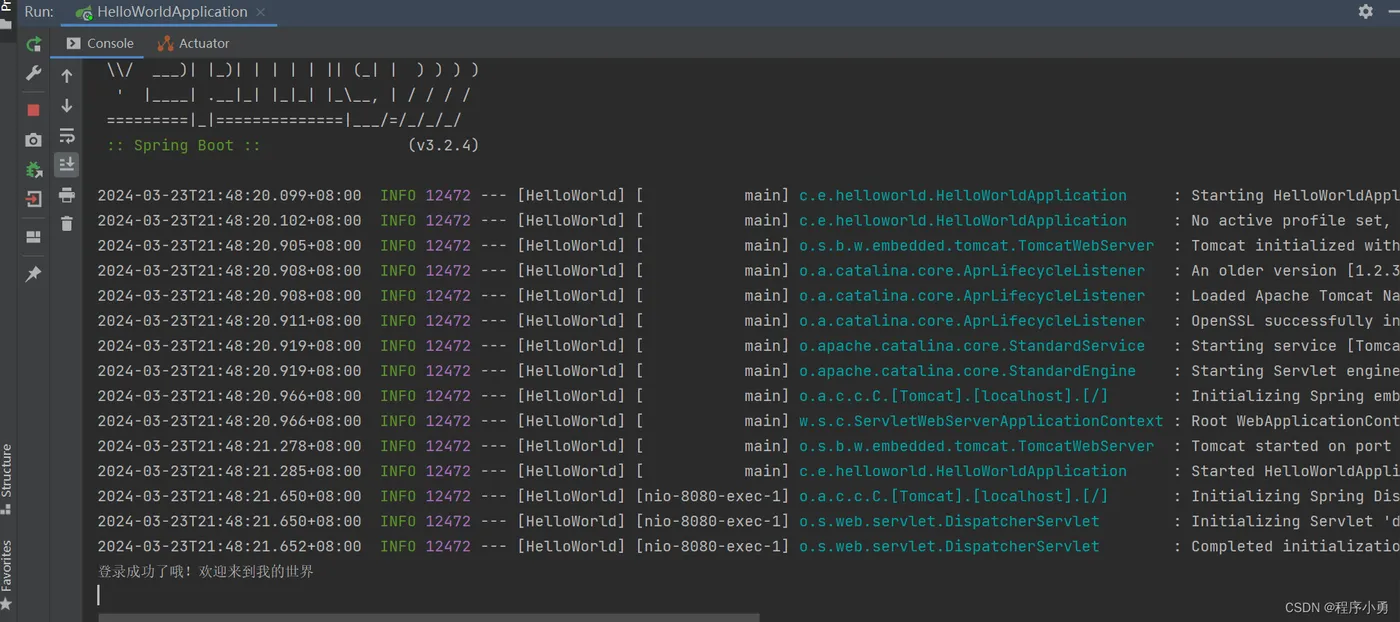Click 'Starting Servlet engine' message
This screenshot has height=622, width=1400.
coord(1294,371)
